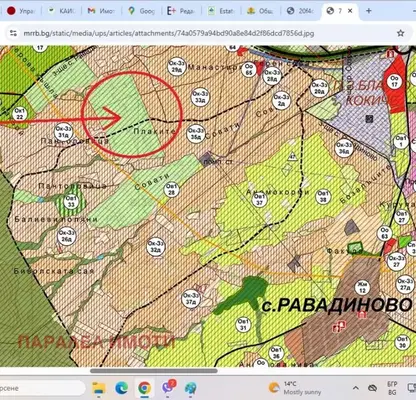Click the Ов1 37 zone marker

tap(259, 199)
